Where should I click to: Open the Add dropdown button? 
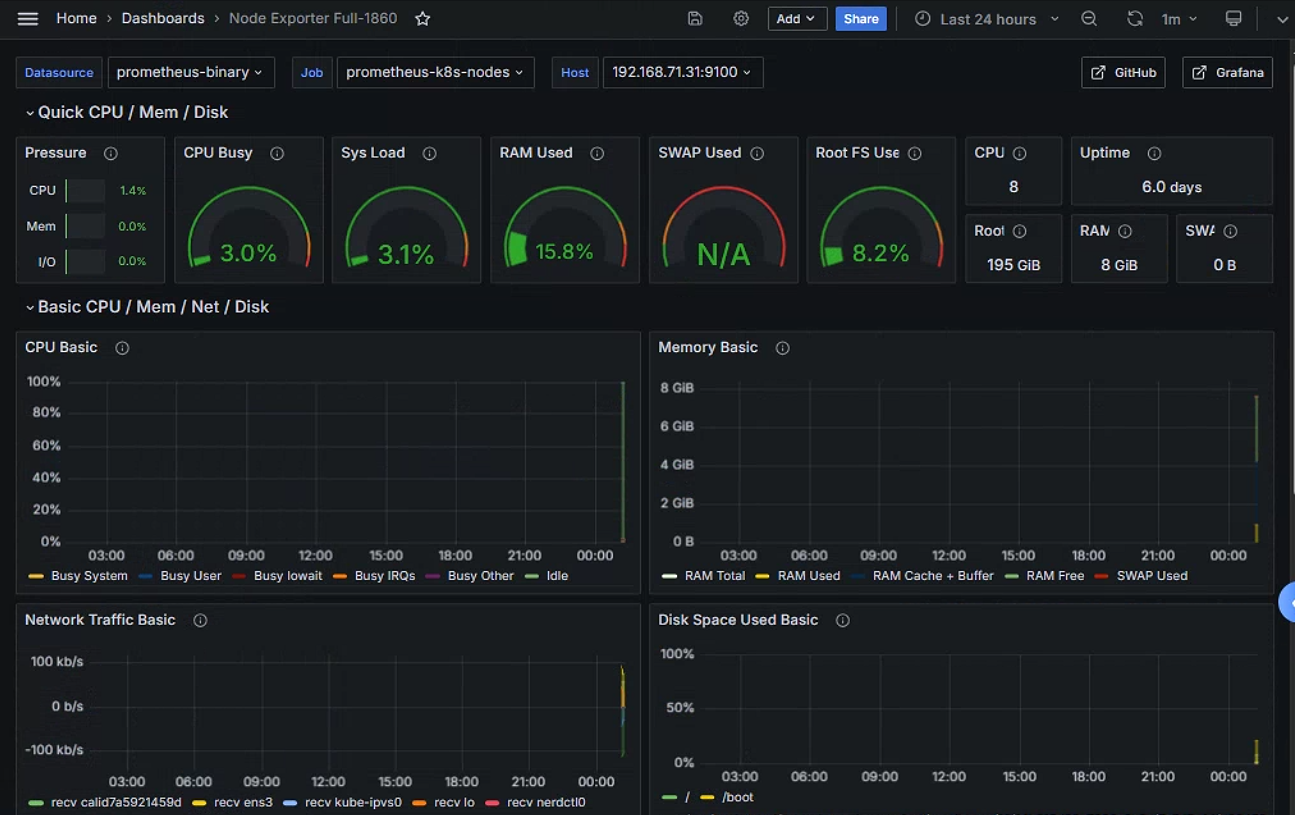click(796, 19)
